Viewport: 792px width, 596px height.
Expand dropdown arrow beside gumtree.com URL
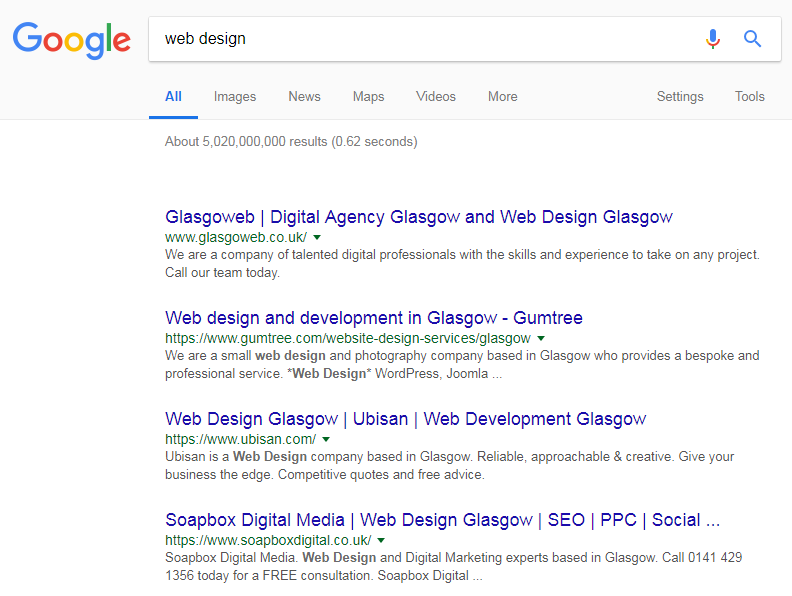[x=541, y=338]
